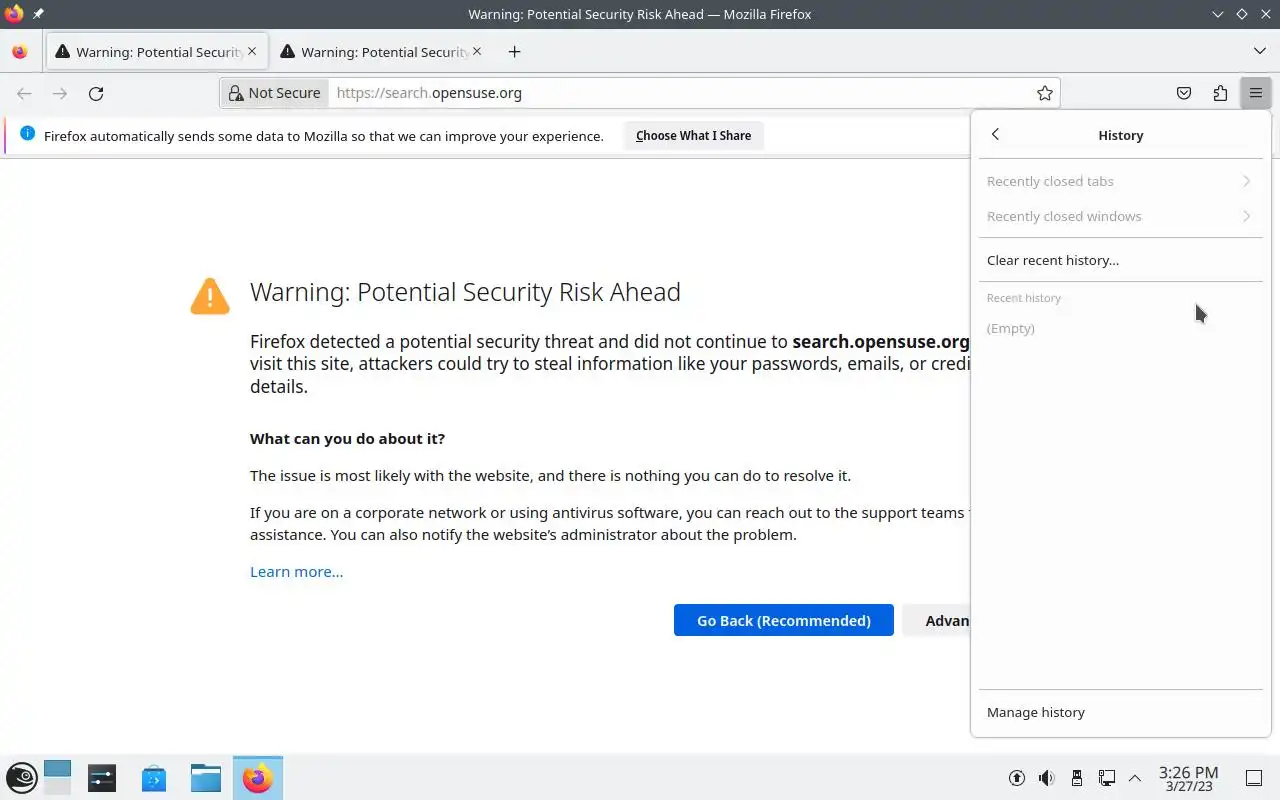
Task: Open removable devices tray icon
Action: tap(1077, 778)
